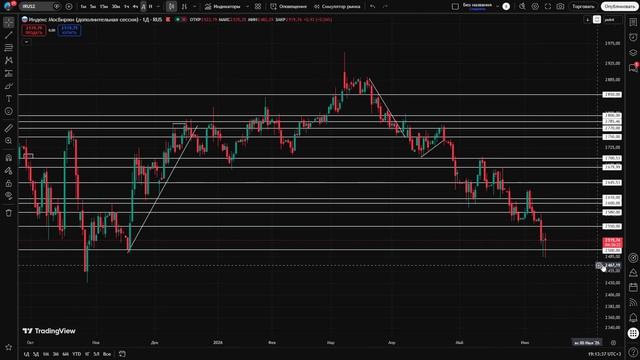Click the 2850.00 horizontal line price label

pos(612,95)
